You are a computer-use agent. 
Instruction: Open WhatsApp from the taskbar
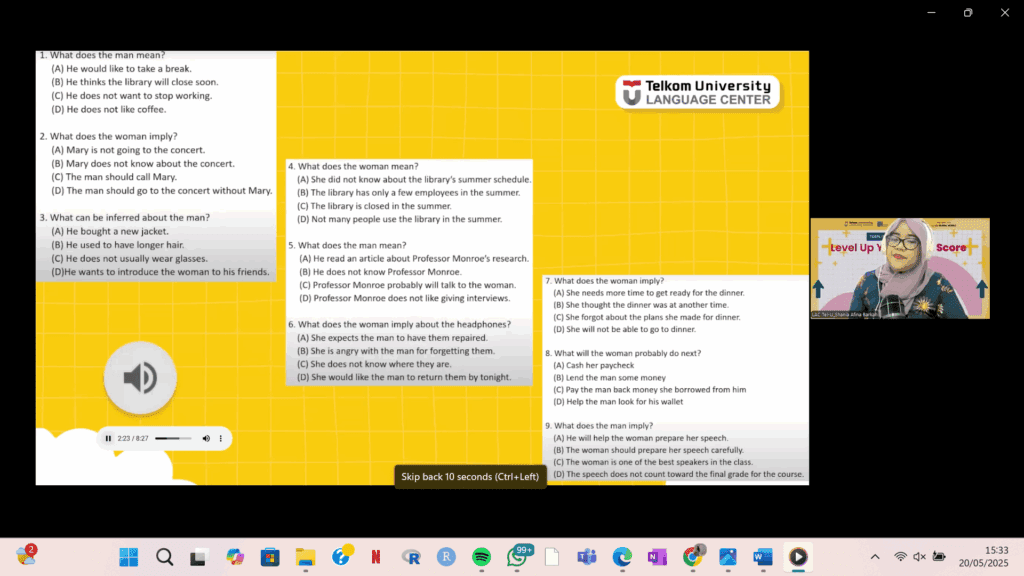click(x=517, y=557)
